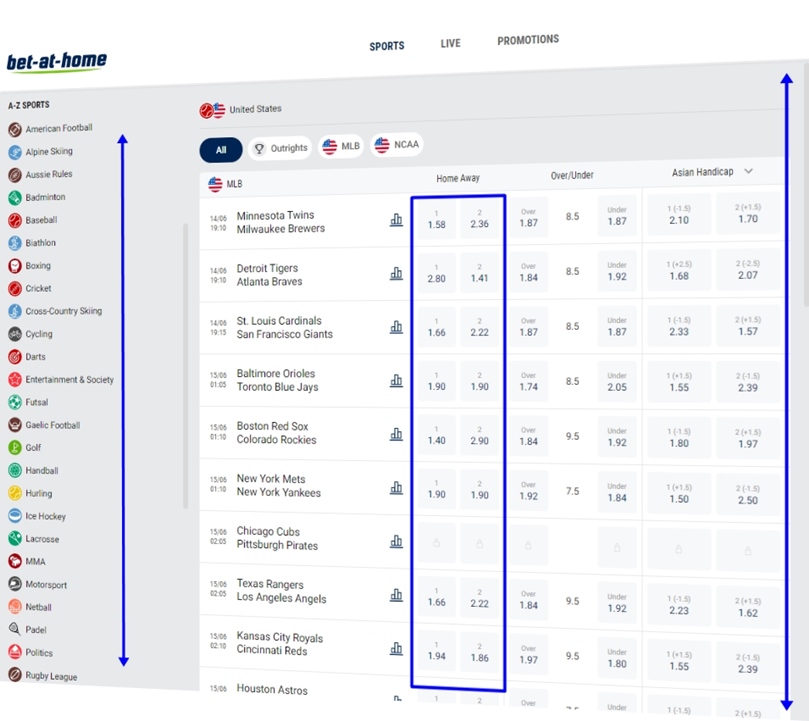This screenshot has height=721, width=809.
Task: Open Chicago Cubs vs Pittsburgh Pirates match
Action: [x=277, y=538]
